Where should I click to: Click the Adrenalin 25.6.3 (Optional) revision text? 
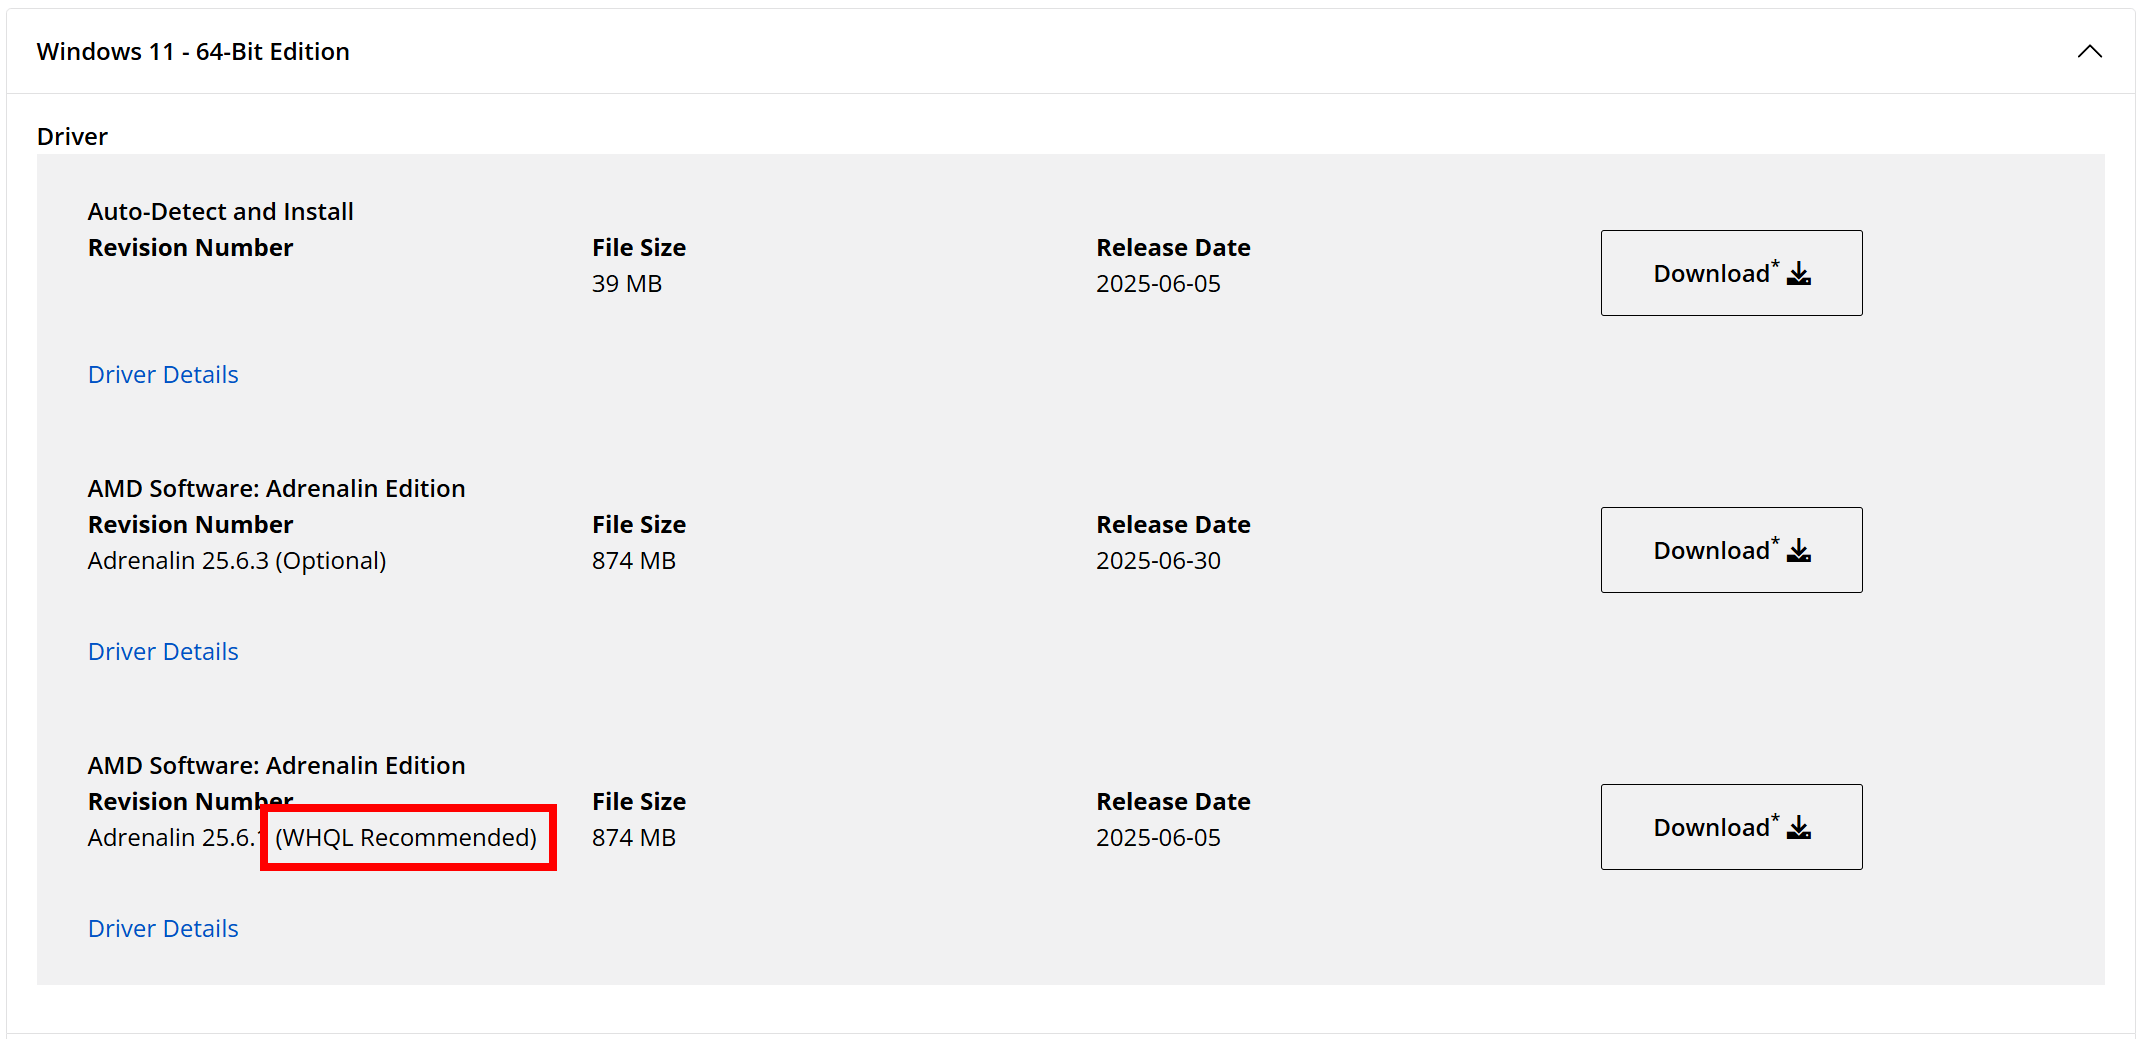(x=236, y=560)
